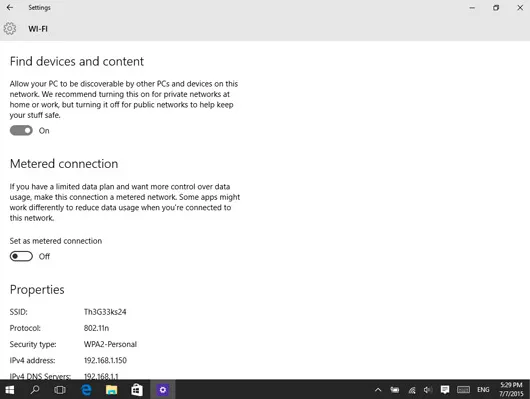Open File Explorer from the taskbar
This screenshot has height=399, width=530.
coord(112,390)
